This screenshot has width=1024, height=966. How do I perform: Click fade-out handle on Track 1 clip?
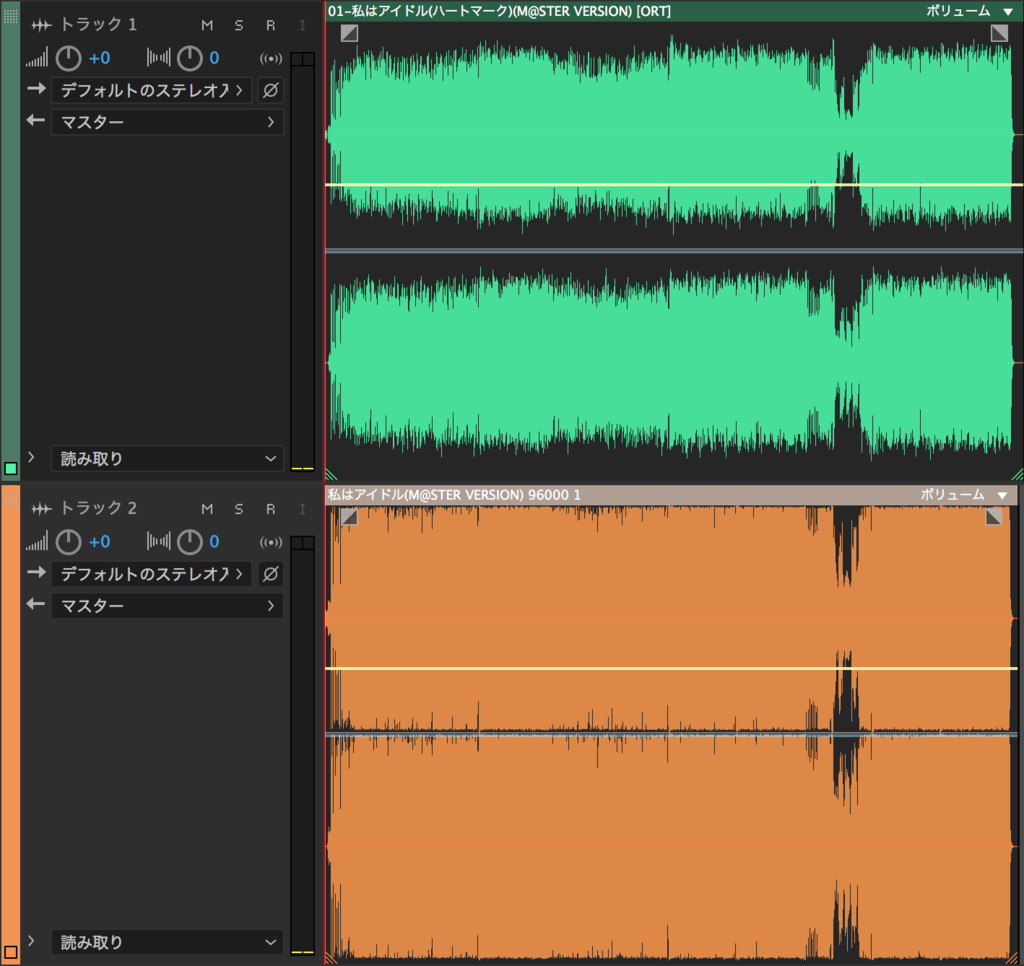tap(999, 33)
